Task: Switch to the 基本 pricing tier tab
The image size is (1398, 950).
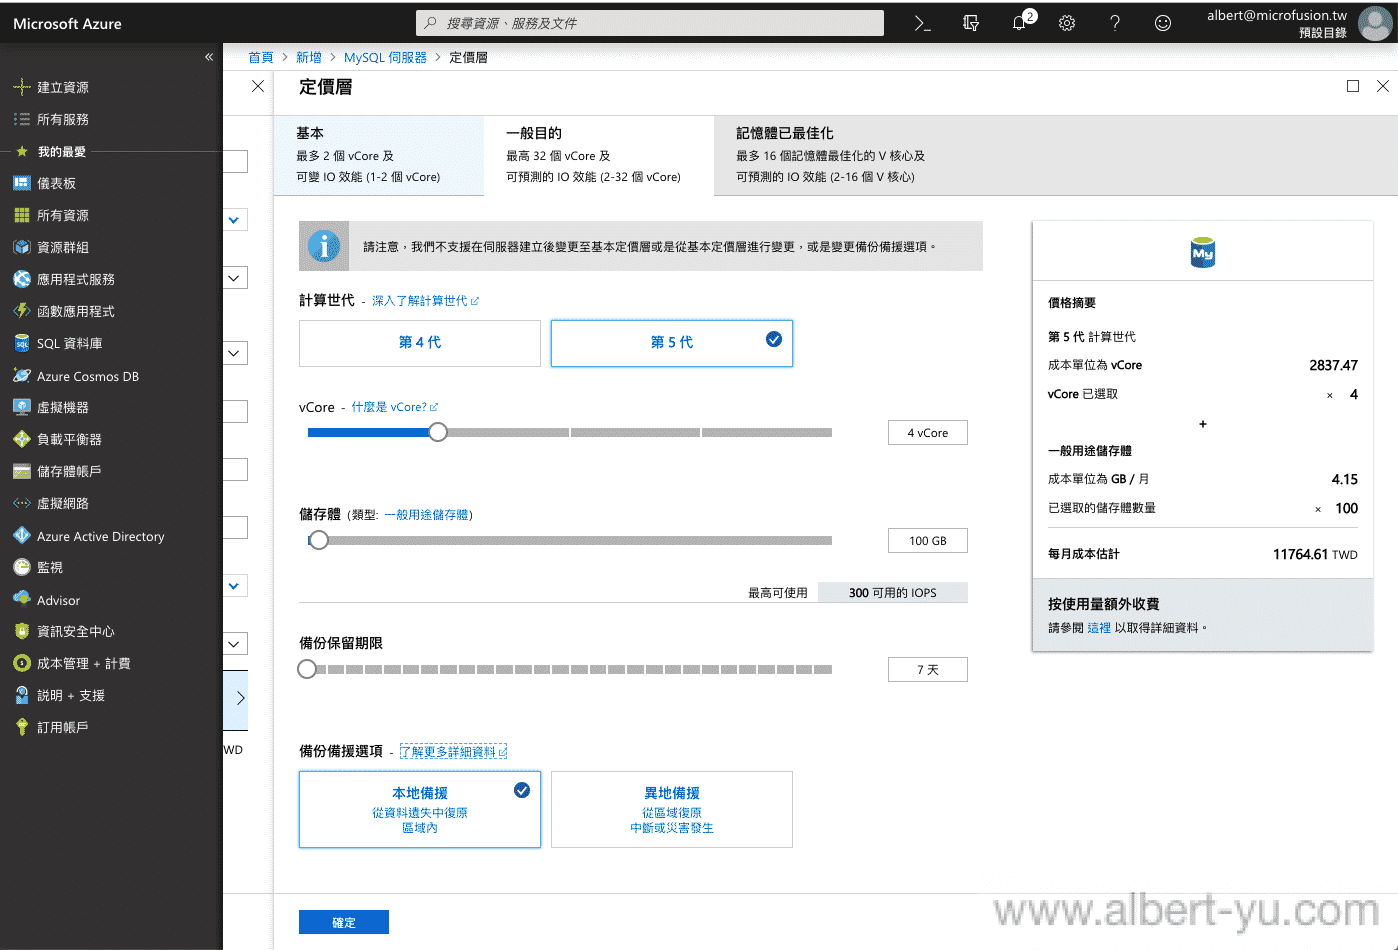Action: coord(379,155)
